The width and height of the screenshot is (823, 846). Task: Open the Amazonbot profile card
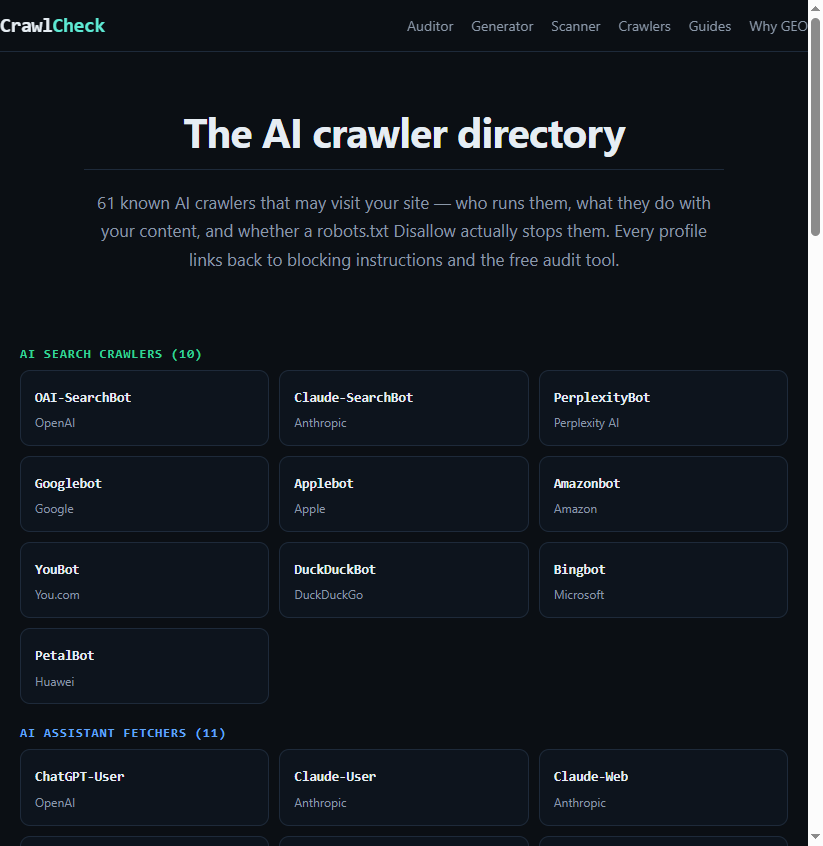(x=663, y=494)
